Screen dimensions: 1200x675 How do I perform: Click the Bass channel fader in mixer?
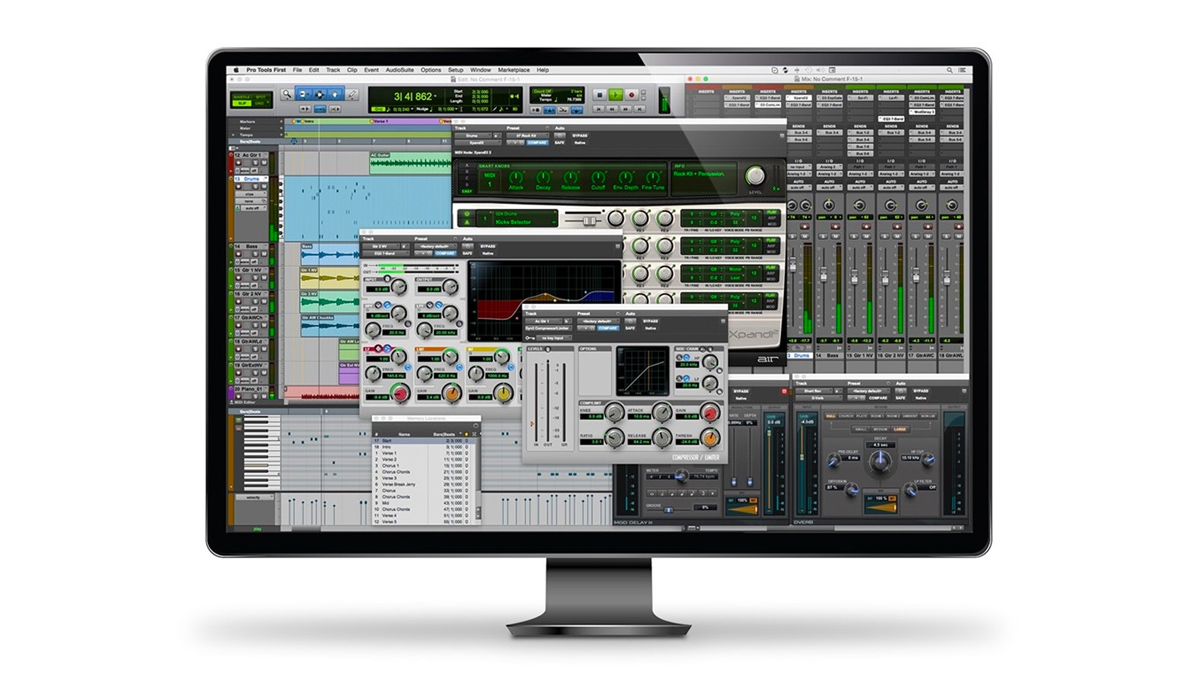[823, 276]
